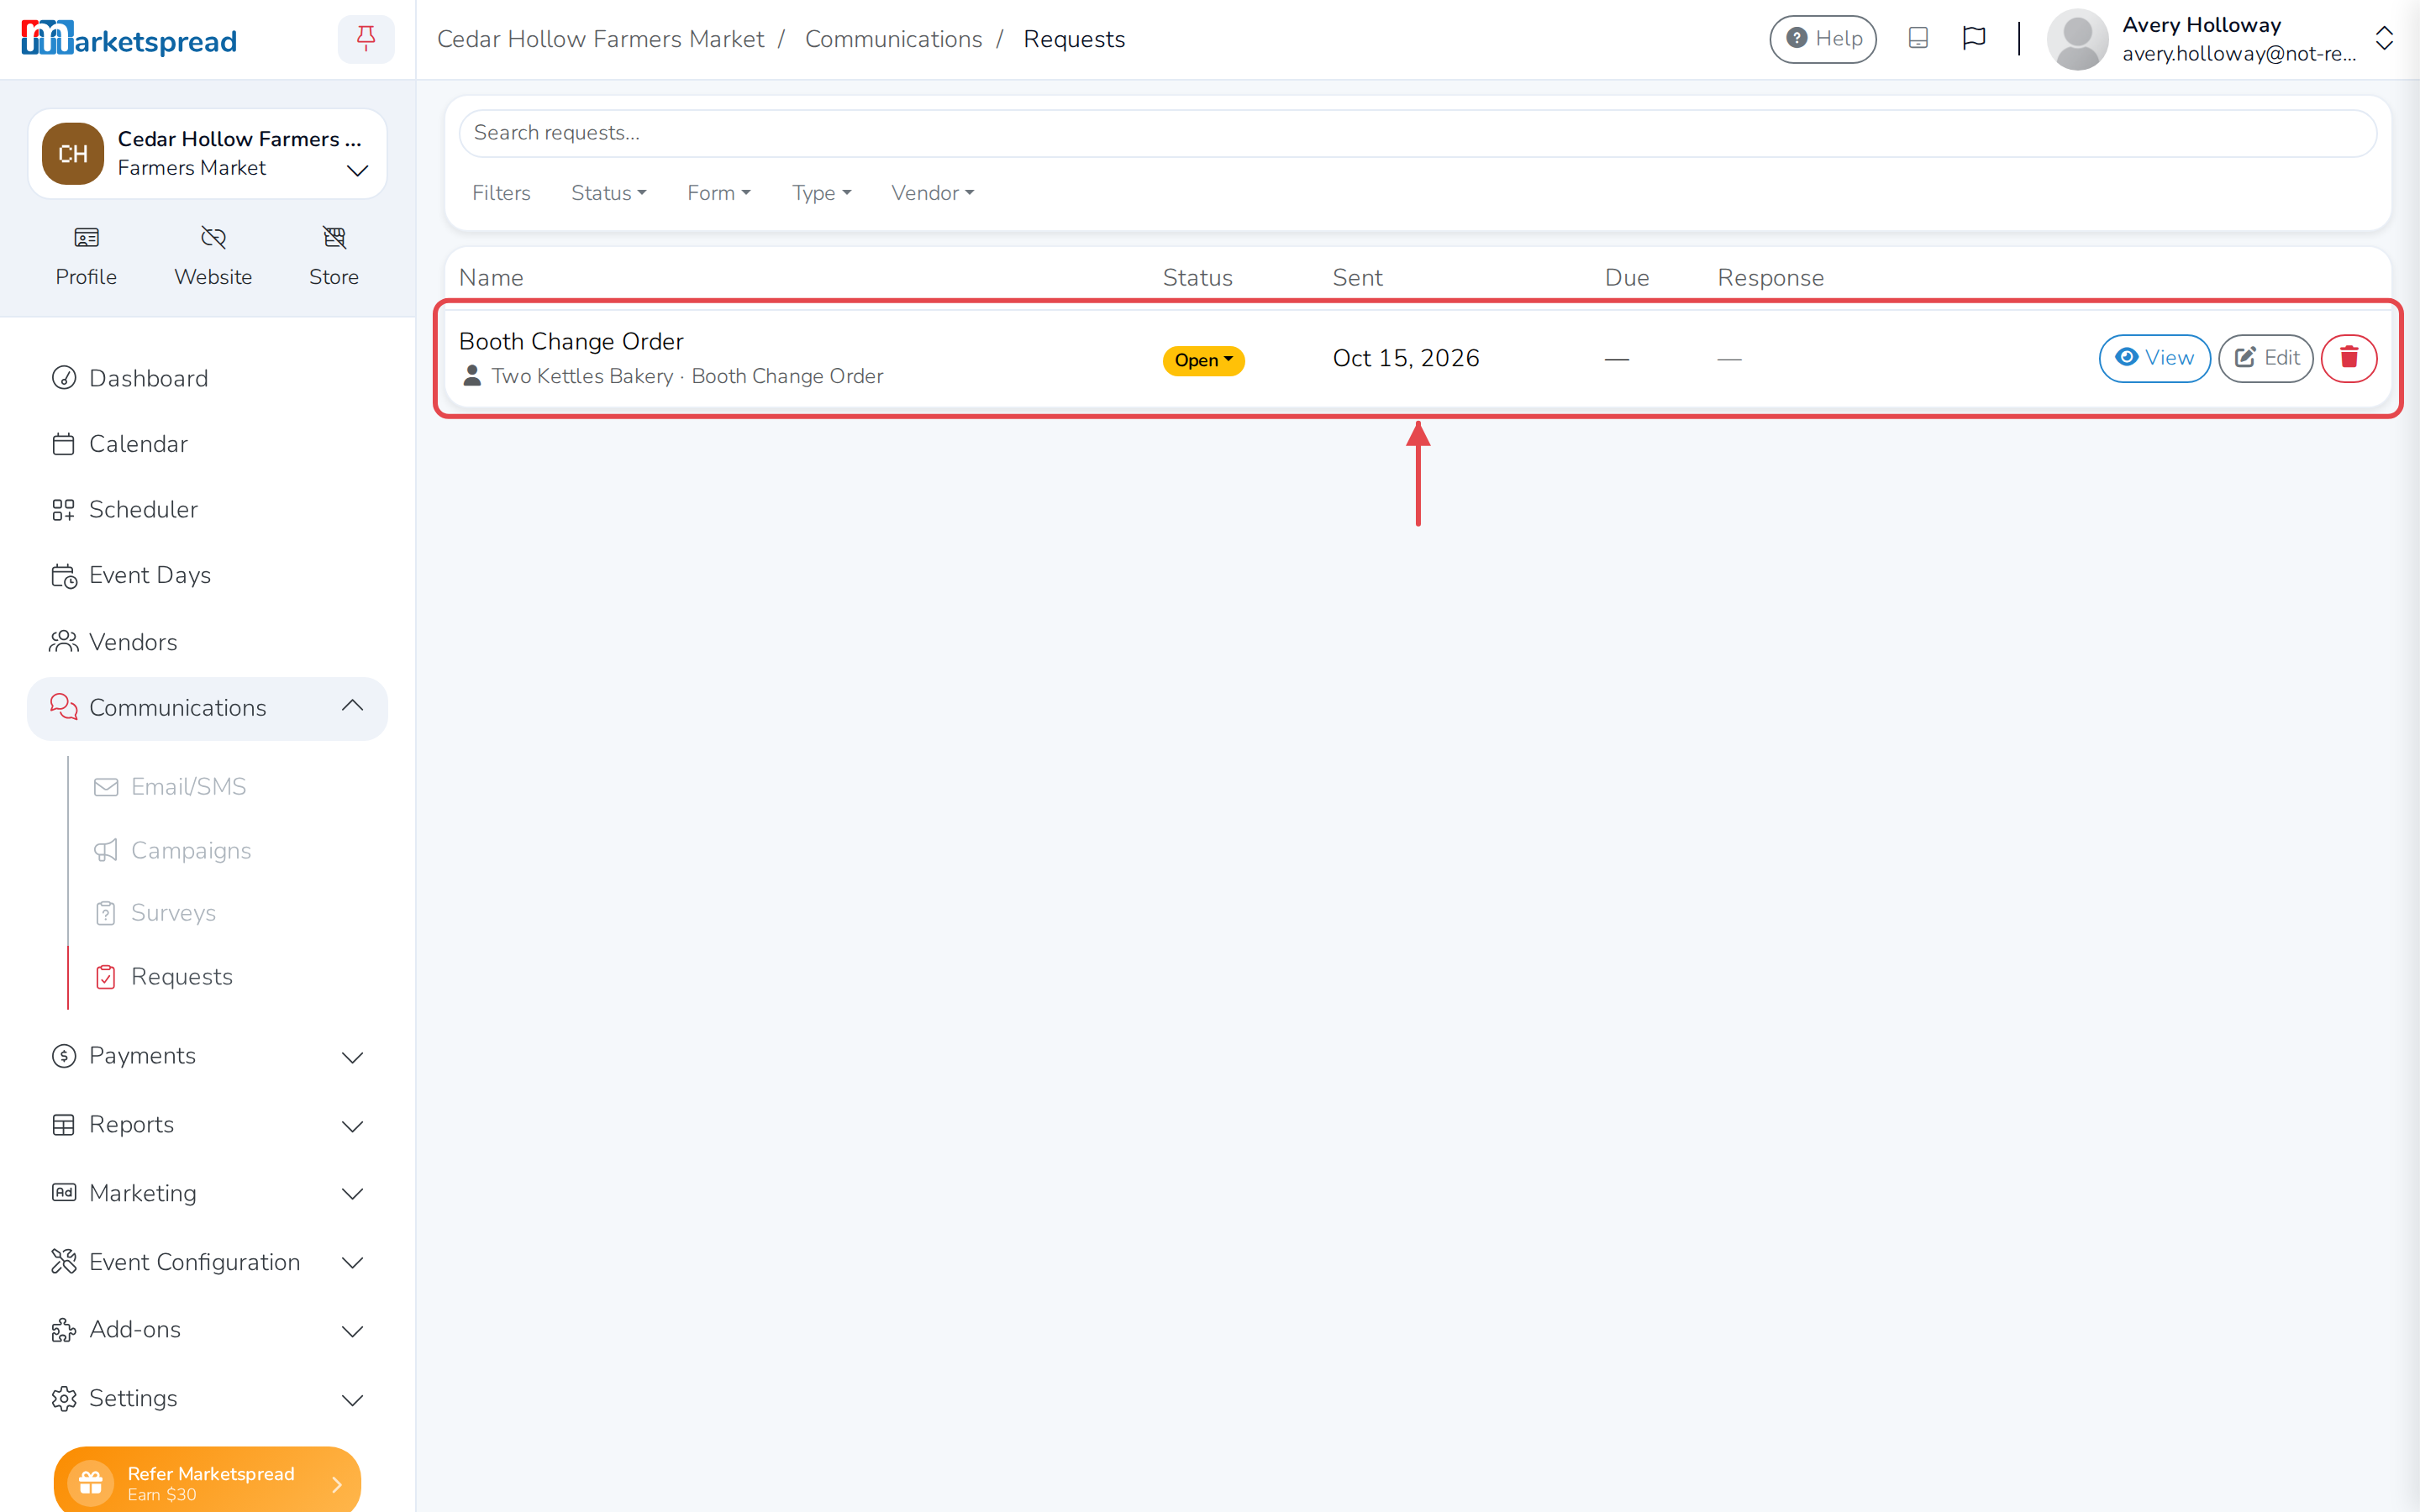This screenshot has height=1512, width=2420.
Task: Toggle the sidebar pin icon
Action: 366,39
